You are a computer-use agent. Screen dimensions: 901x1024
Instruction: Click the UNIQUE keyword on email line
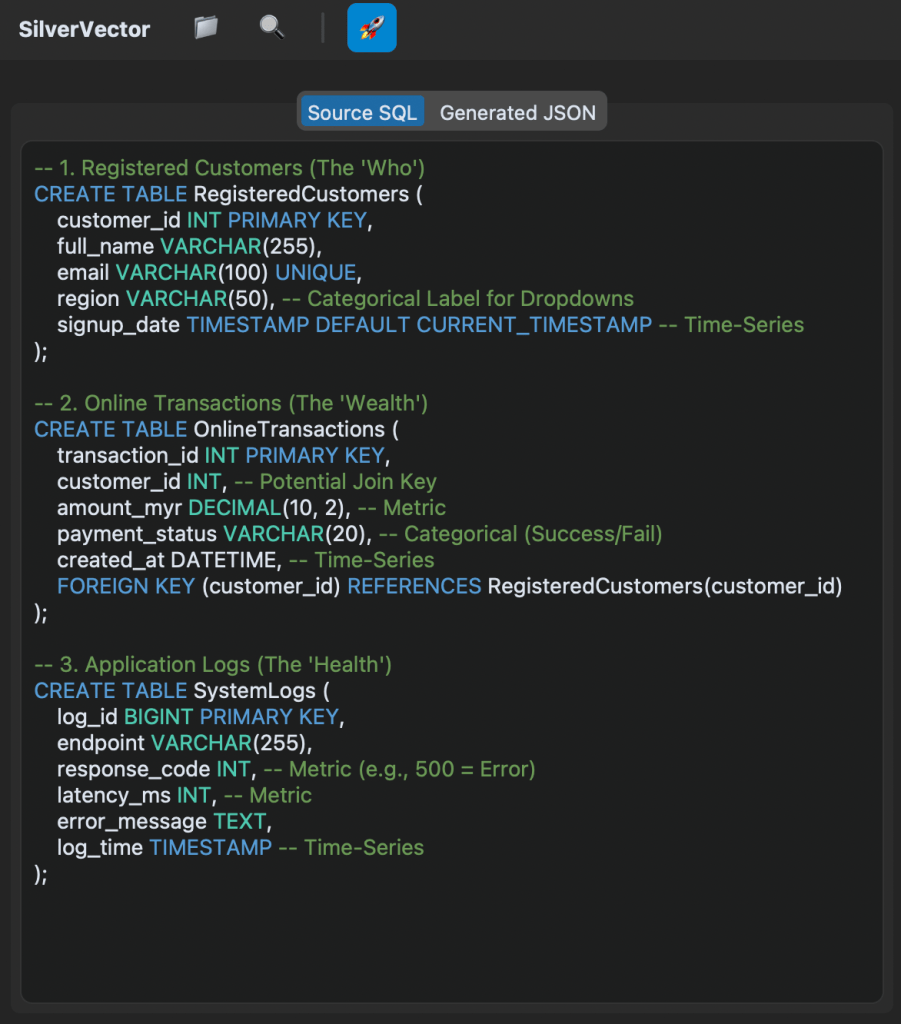pos(315,272)
